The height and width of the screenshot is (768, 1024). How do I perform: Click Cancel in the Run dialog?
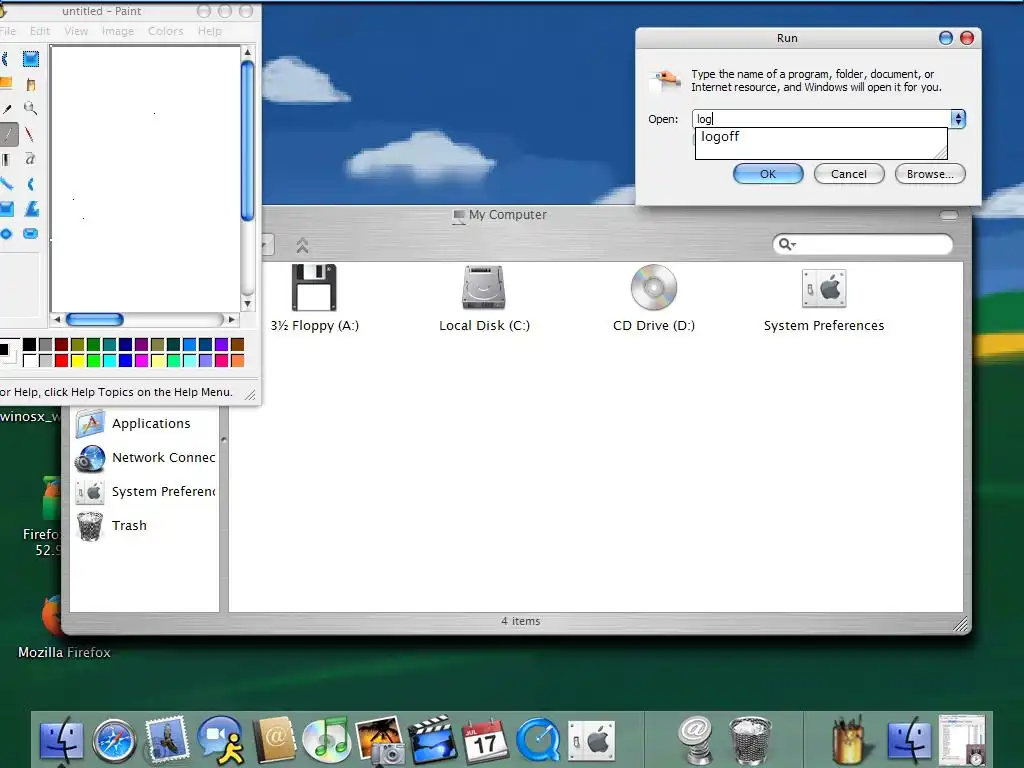849,174
